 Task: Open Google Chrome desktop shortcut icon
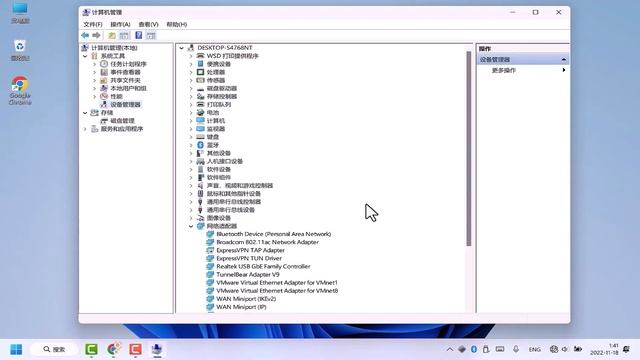tap(20, 84)
